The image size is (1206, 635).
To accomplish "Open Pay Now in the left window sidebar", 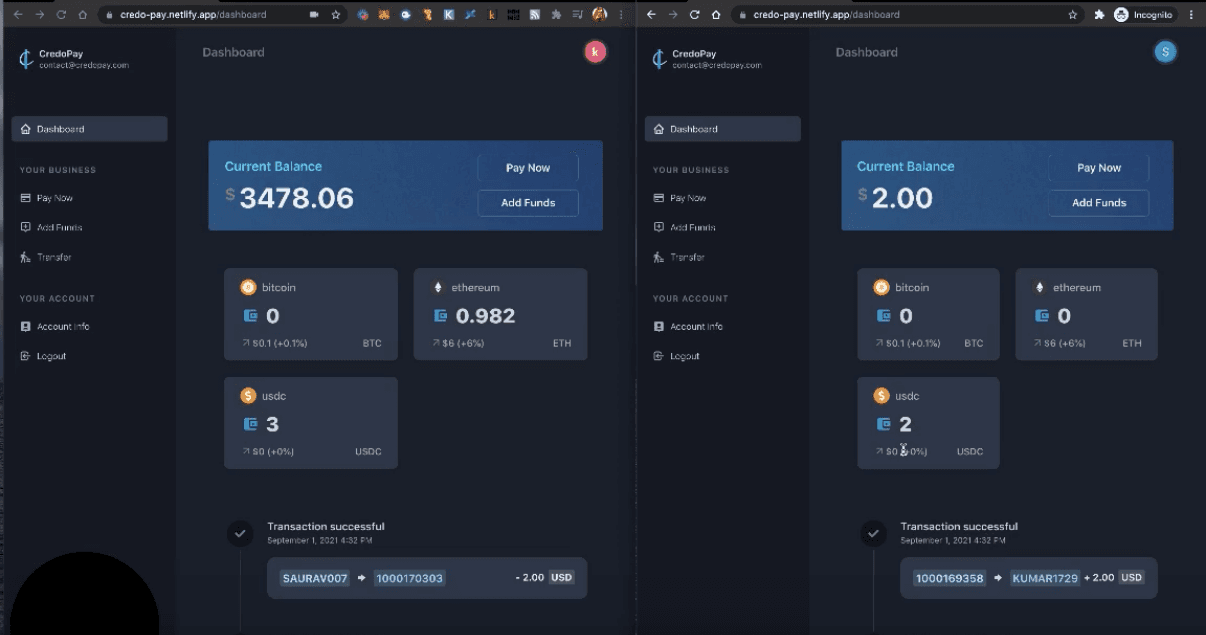I will pyautogui.click(x=47, y=198).
